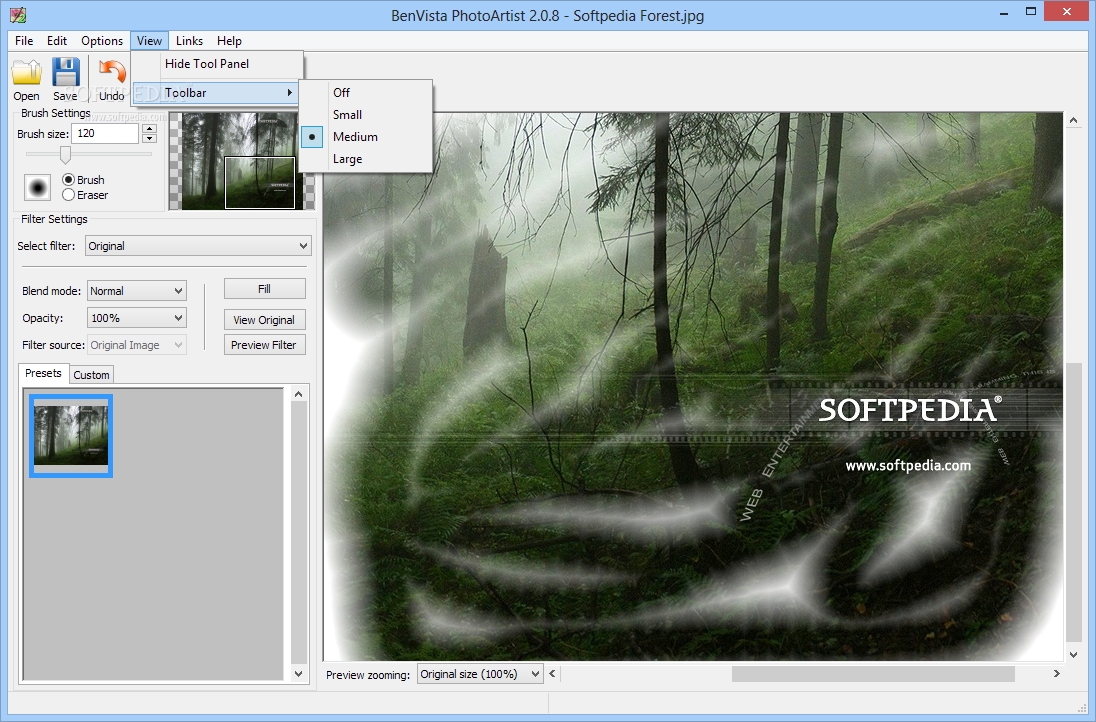Click the PhotoArtist app icon in title bar

click(x=17, y=14)
